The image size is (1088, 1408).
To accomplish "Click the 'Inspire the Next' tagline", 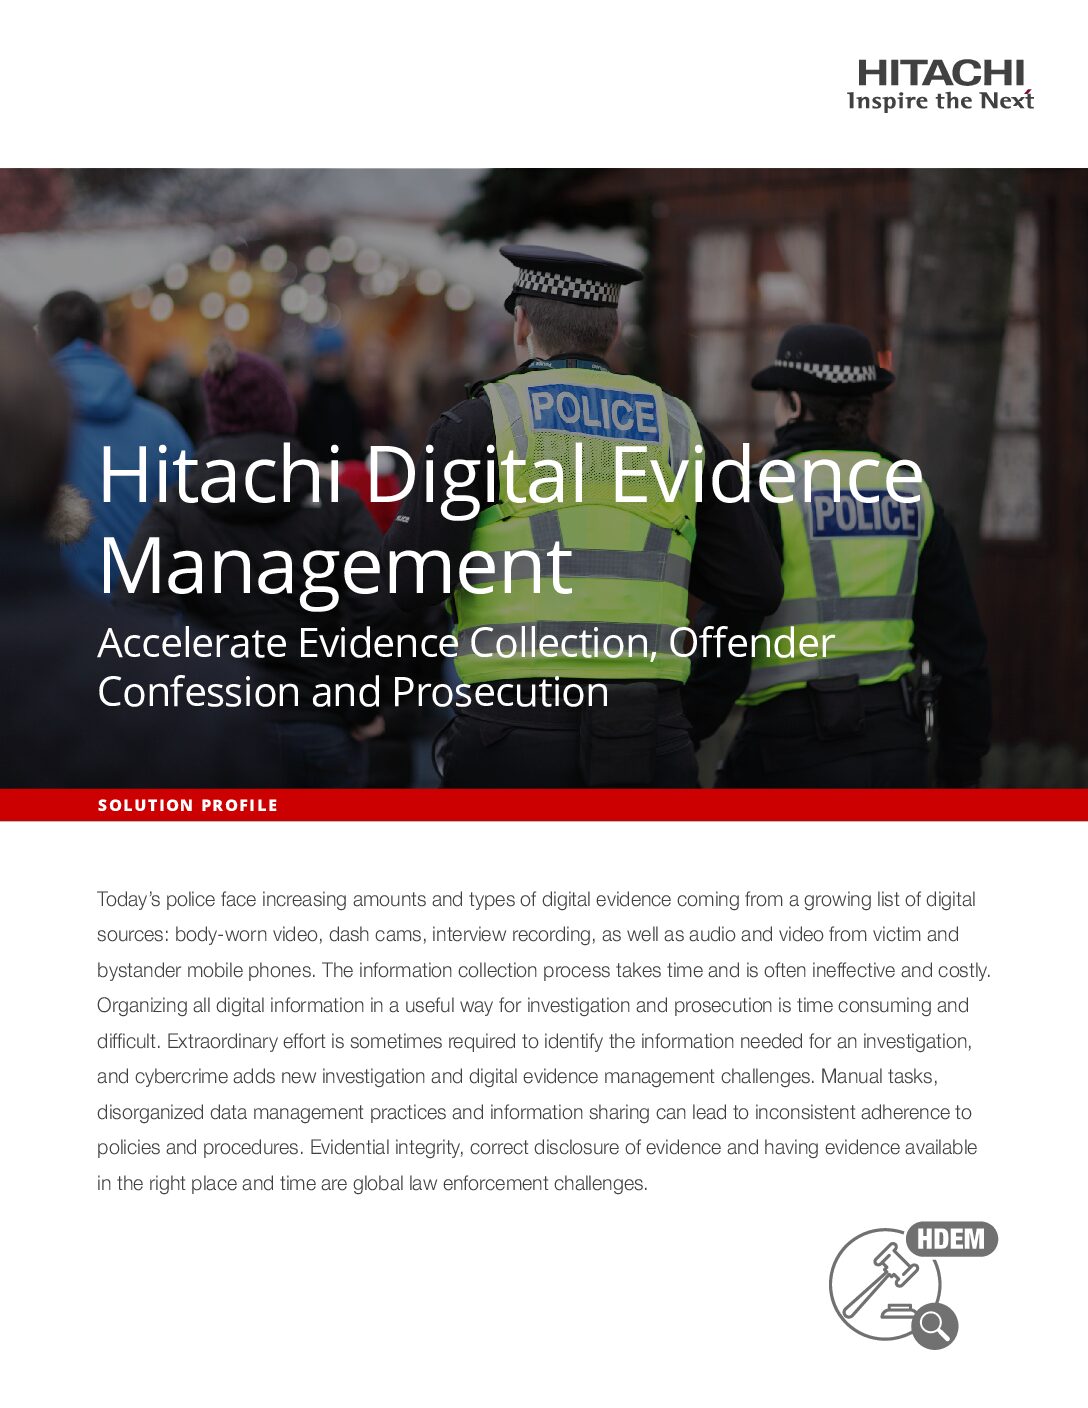I will pyautogui.click(x=940, y=101).
